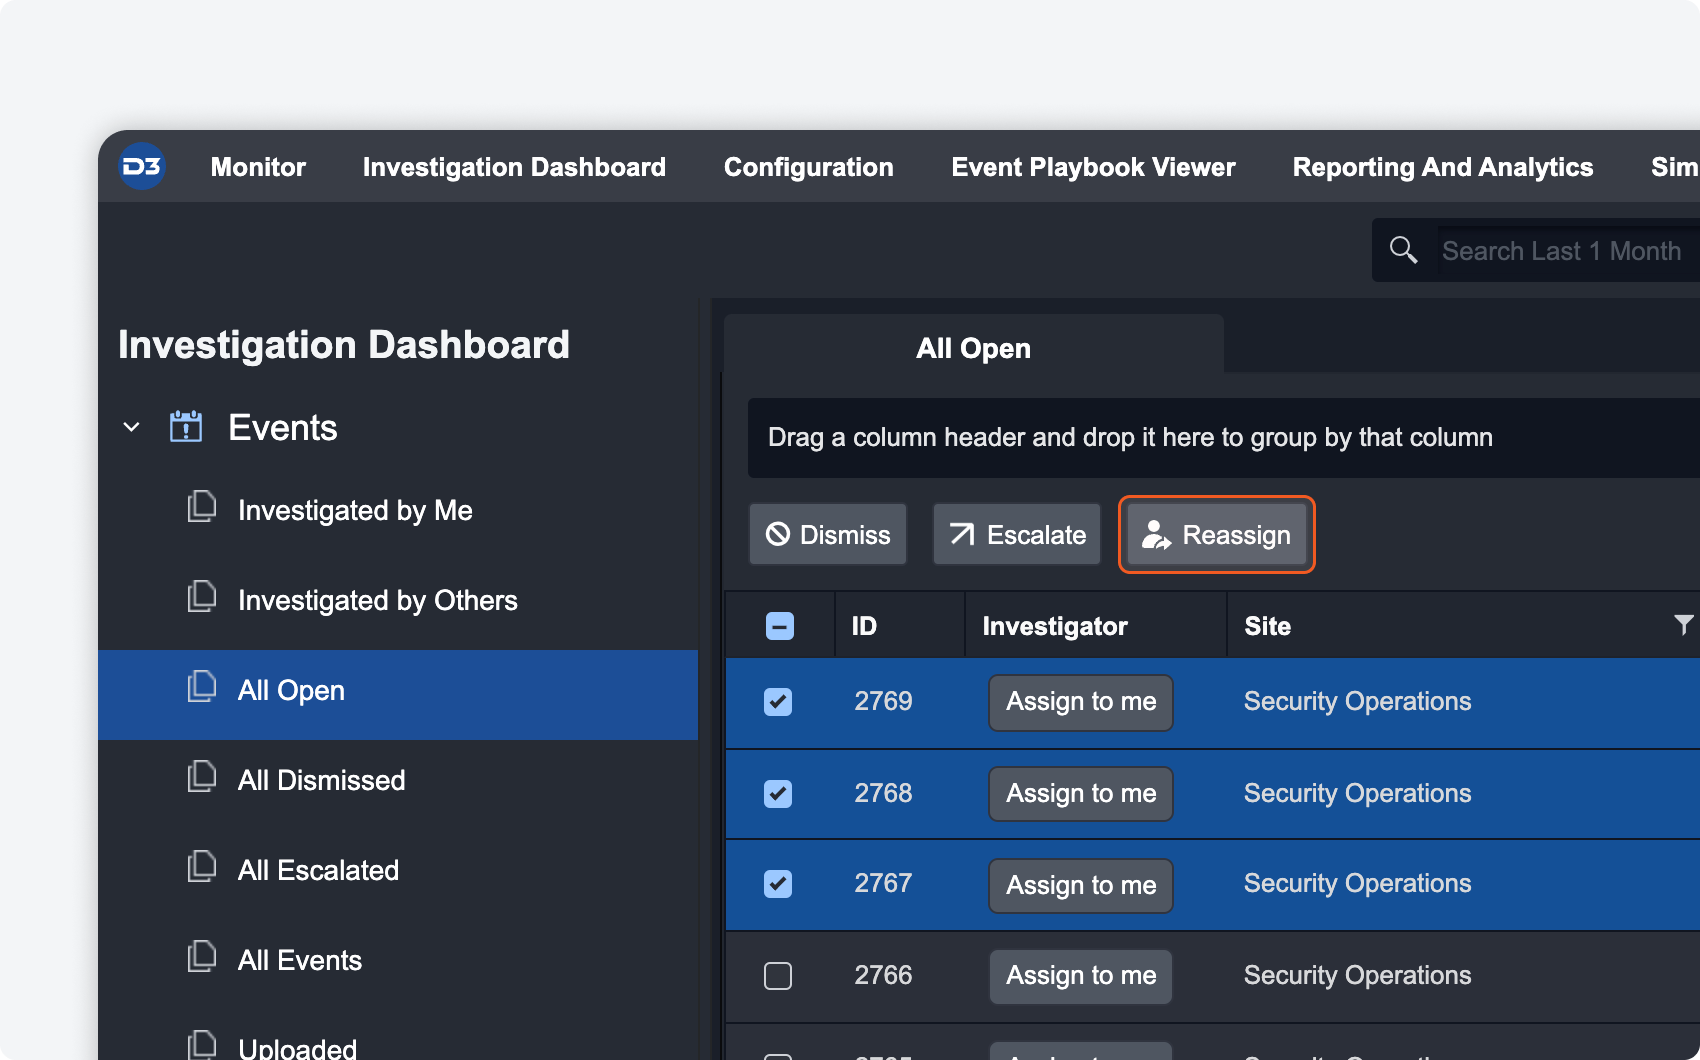Click the All Escalated document icon
Viewport: 1700px width, 1060px height.
202,868
